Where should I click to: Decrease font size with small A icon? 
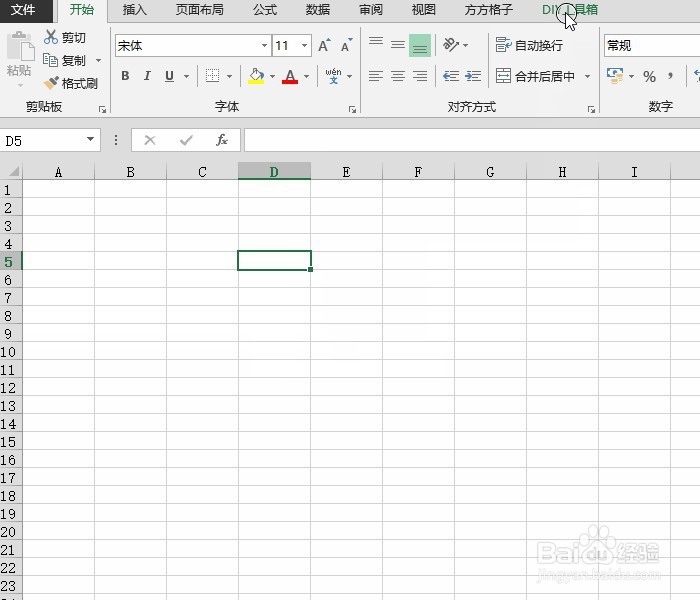[x=346, y=46]
